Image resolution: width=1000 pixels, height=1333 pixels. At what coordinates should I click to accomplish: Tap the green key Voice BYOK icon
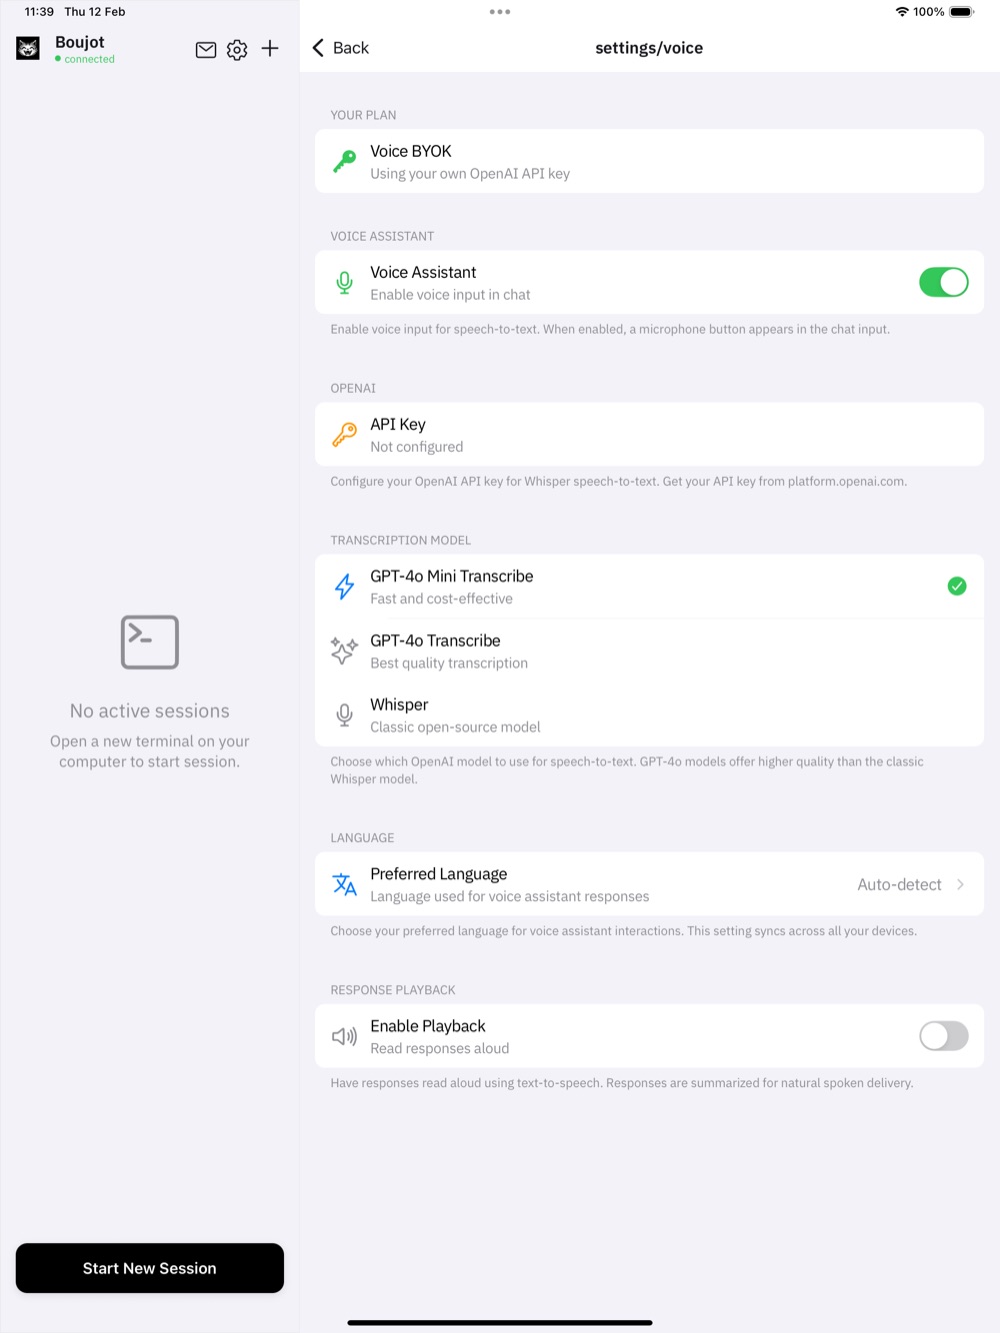(345, 161)
